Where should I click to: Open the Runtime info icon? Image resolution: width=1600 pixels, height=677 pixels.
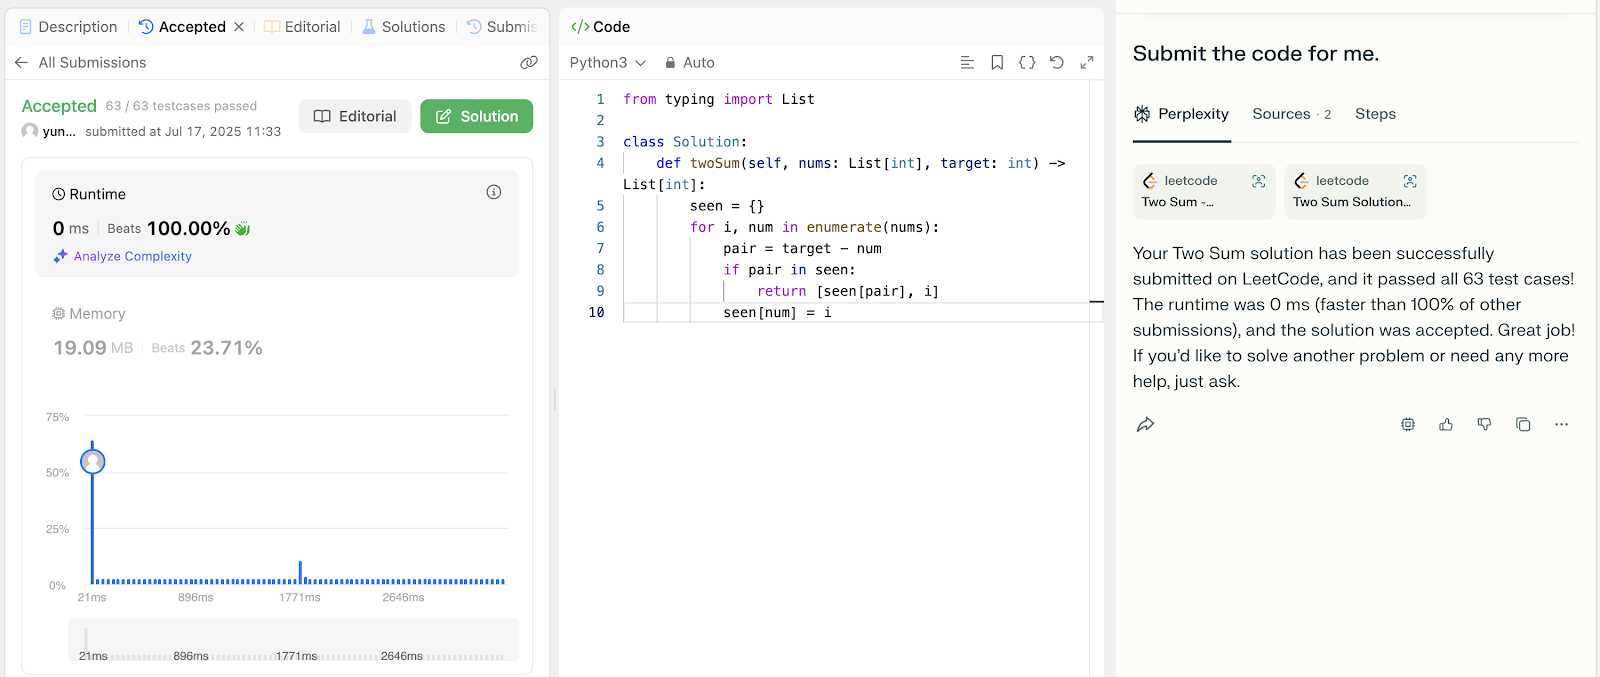click(x=494, y=192)
